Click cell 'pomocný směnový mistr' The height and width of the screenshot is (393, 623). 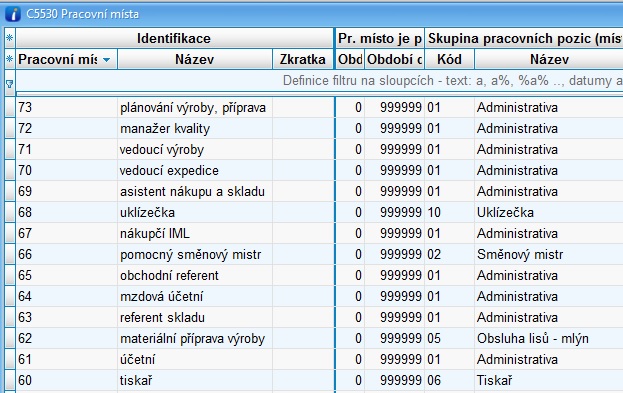195,254
